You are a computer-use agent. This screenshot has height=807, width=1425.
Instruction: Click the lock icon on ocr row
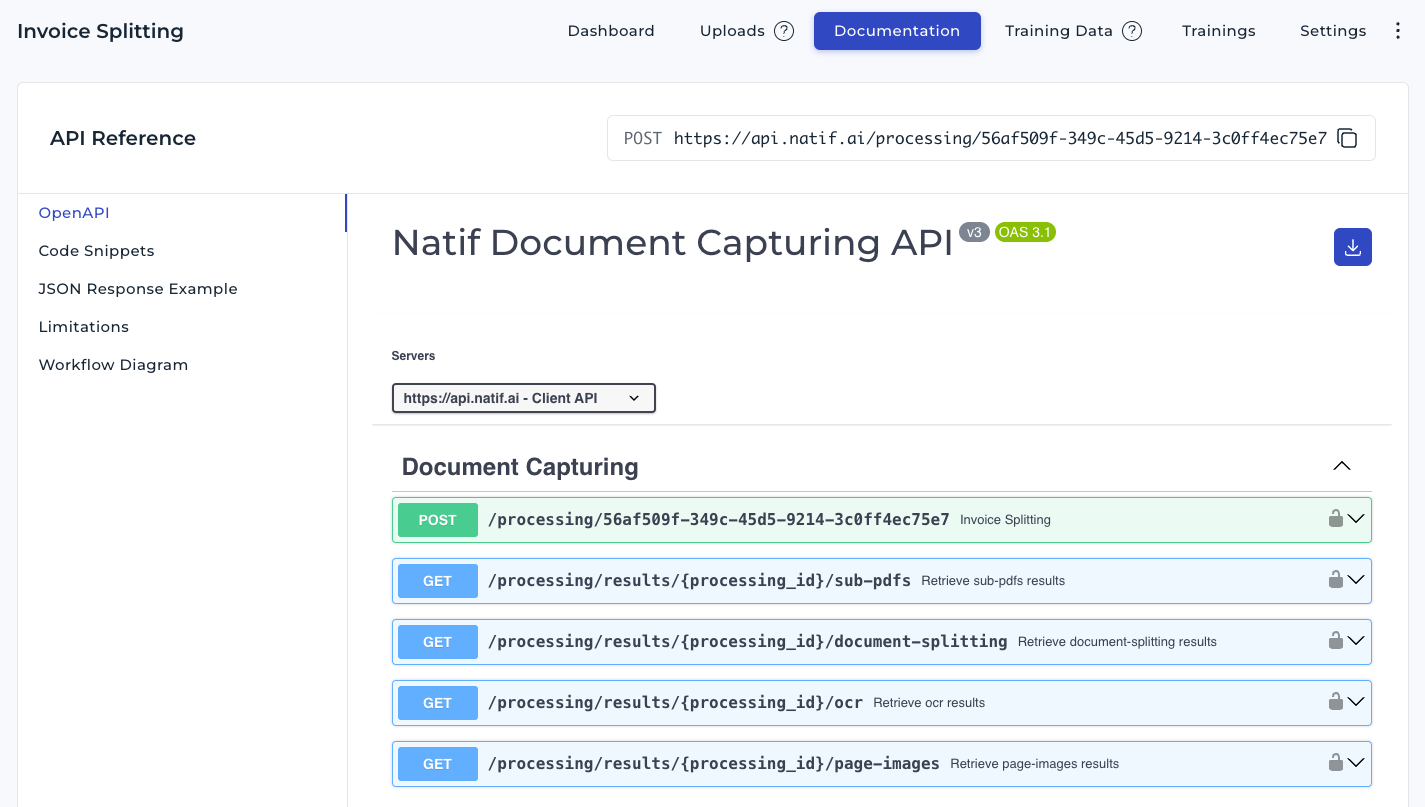[1335, 701]
